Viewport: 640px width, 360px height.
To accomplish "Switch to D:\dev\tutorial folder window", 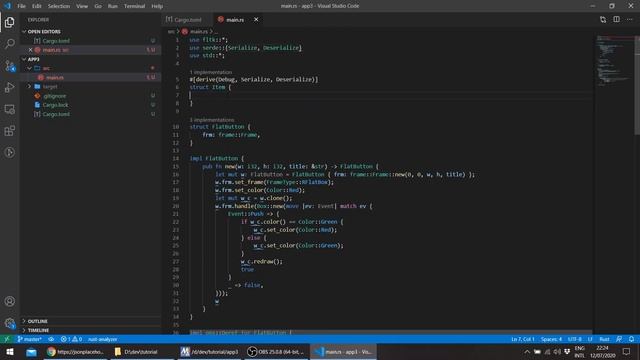I will click(x=141, y=352).
